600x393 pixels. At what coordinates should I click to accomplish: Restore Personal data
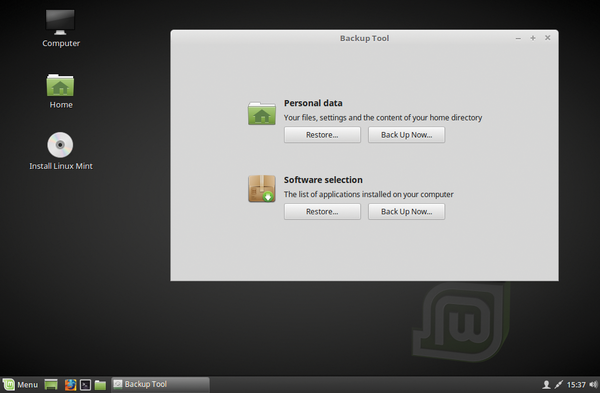322,135
